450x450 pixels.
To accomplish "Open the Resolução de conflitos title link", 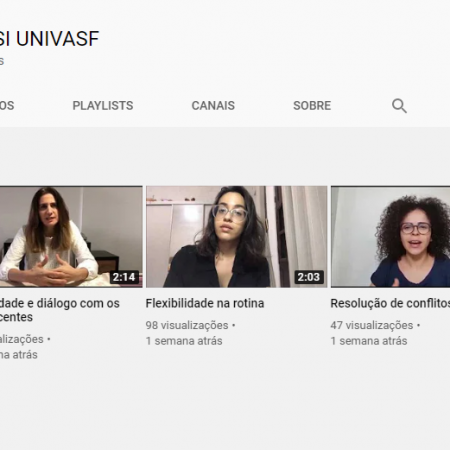I will pyautogui.click(x=390, y=303).
